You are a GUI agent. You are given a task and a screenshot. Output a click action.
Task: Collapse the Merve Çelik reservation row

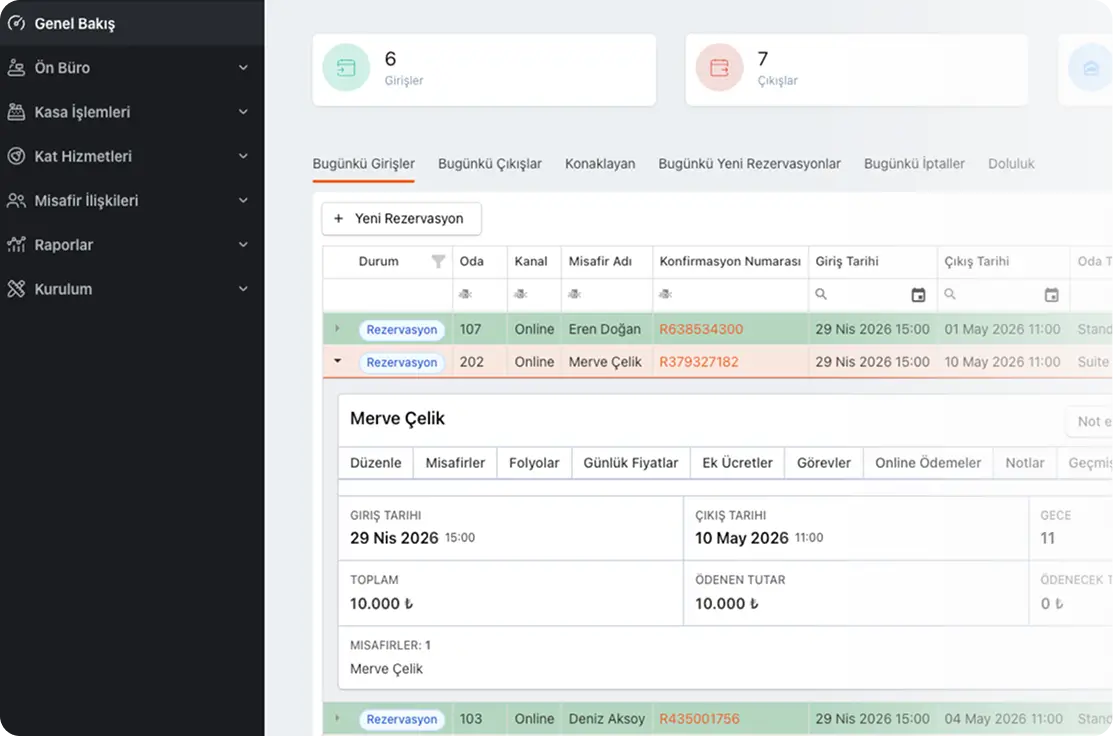tap(337, 361)
